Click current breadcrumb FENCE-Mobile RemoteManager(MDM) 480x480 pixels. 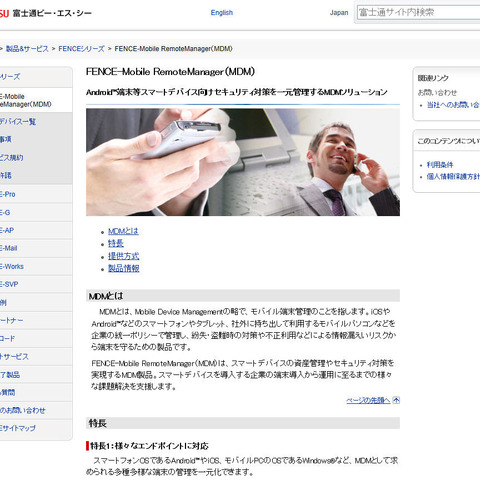pyautogui.click(x=173, y=49)
